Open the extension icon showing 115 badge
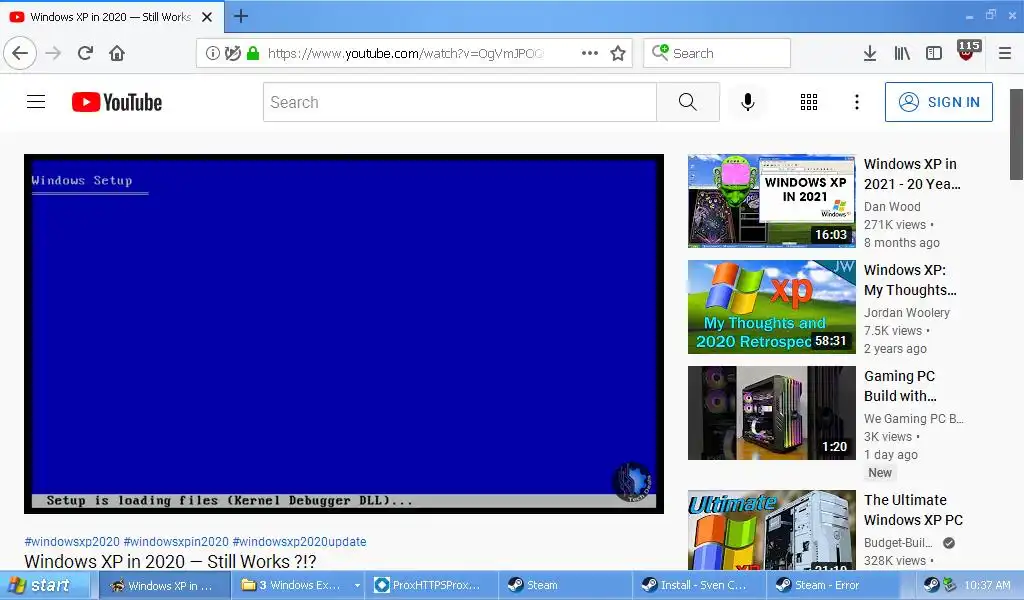This screenshot has width=1024, height=600. pyautogui.click(x=968, y=51)
